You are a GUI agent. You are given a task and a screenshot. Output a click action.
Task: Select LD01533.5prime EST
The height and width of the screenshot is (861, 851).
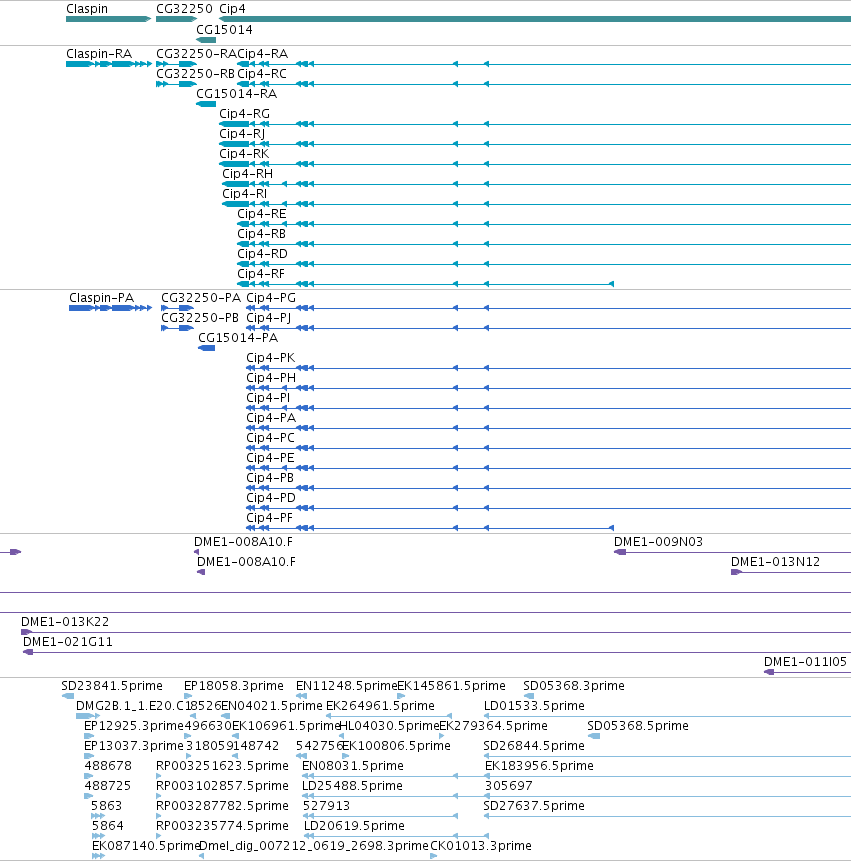click(x=667, y=716)
